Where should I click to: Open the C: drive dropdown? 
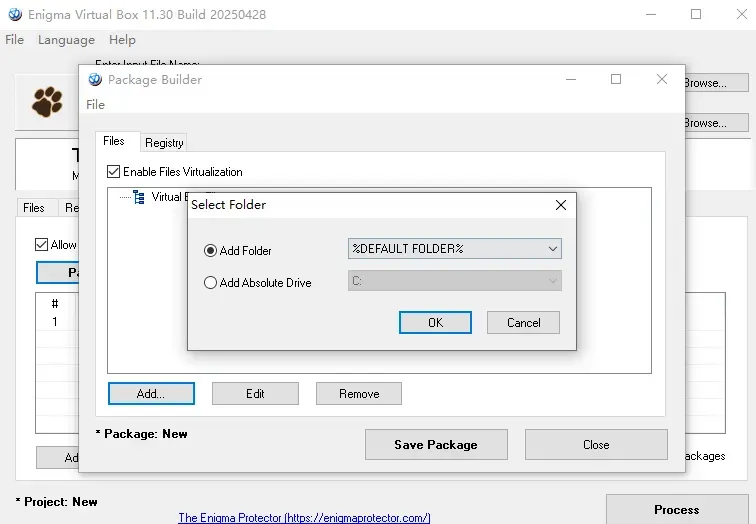click(x=455, y=281)
